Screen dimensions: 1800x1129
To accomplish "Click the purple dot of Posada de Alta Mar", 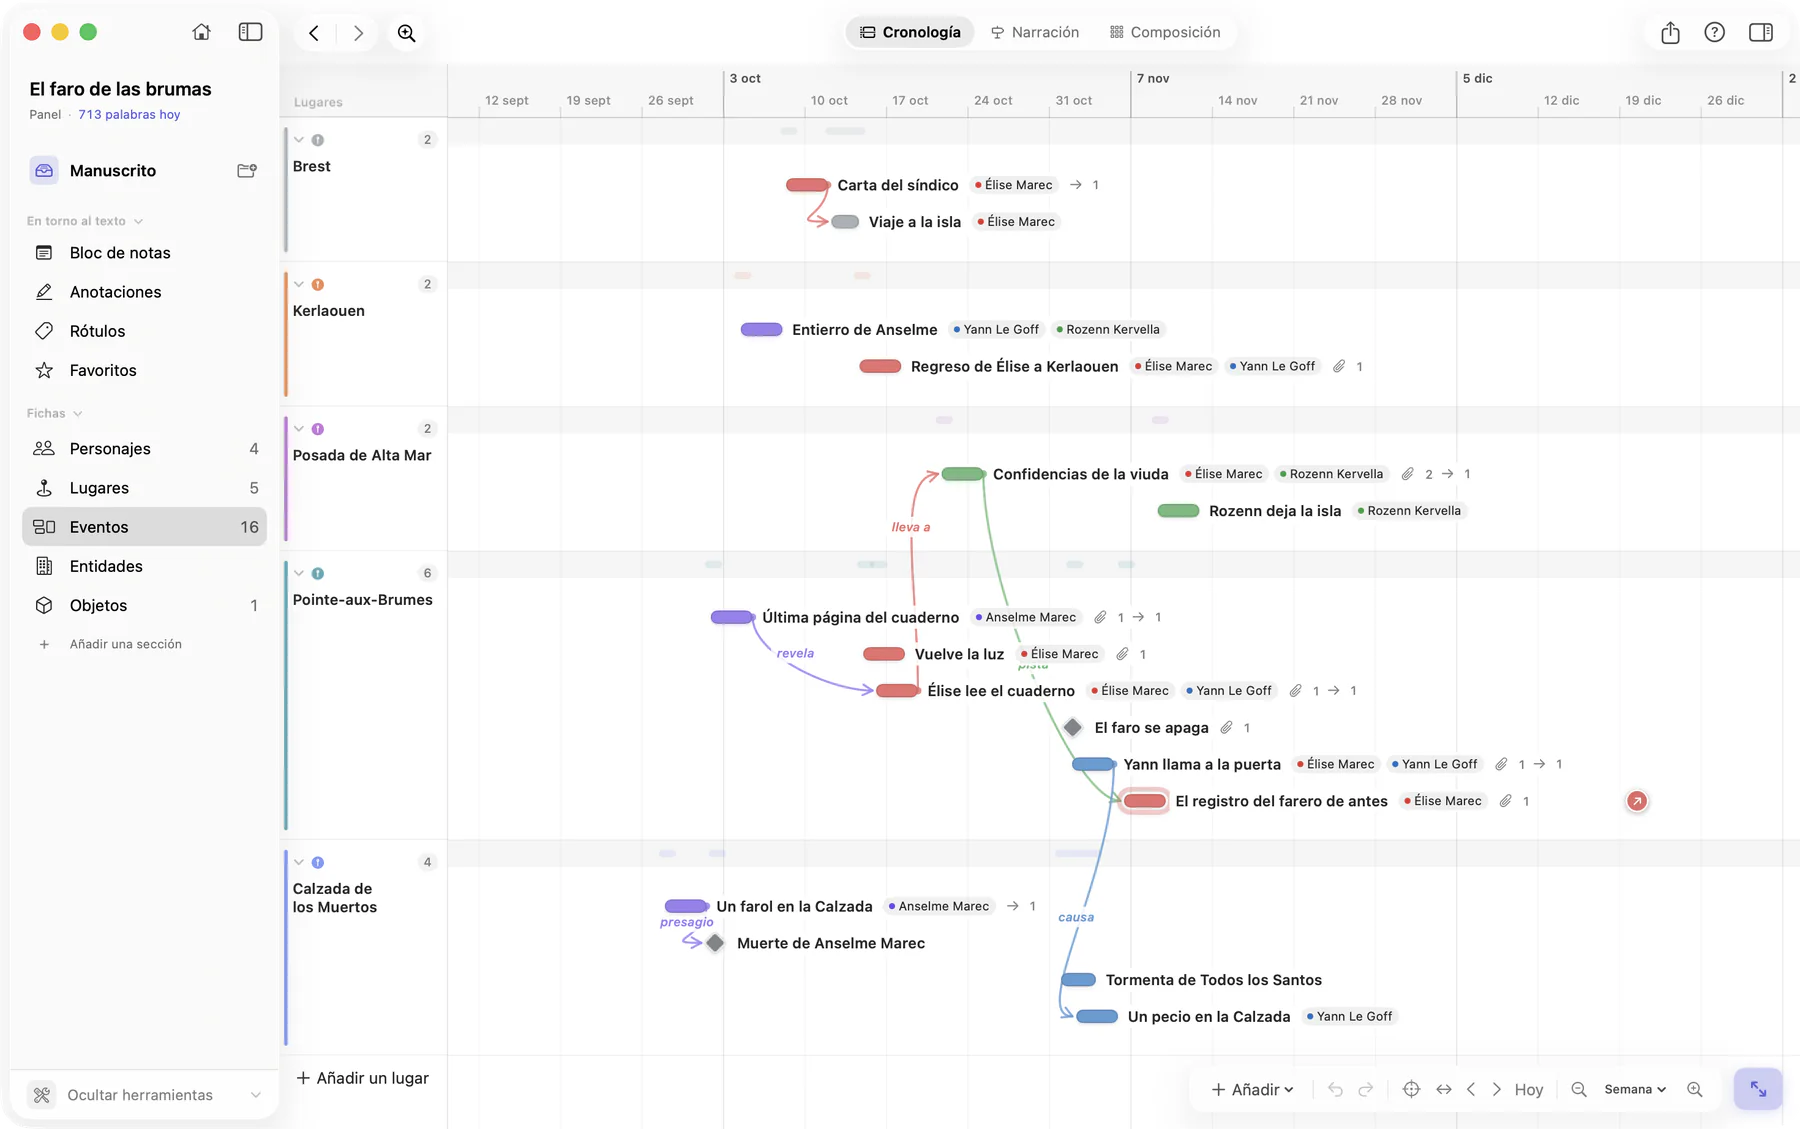I will click(318, 429).
